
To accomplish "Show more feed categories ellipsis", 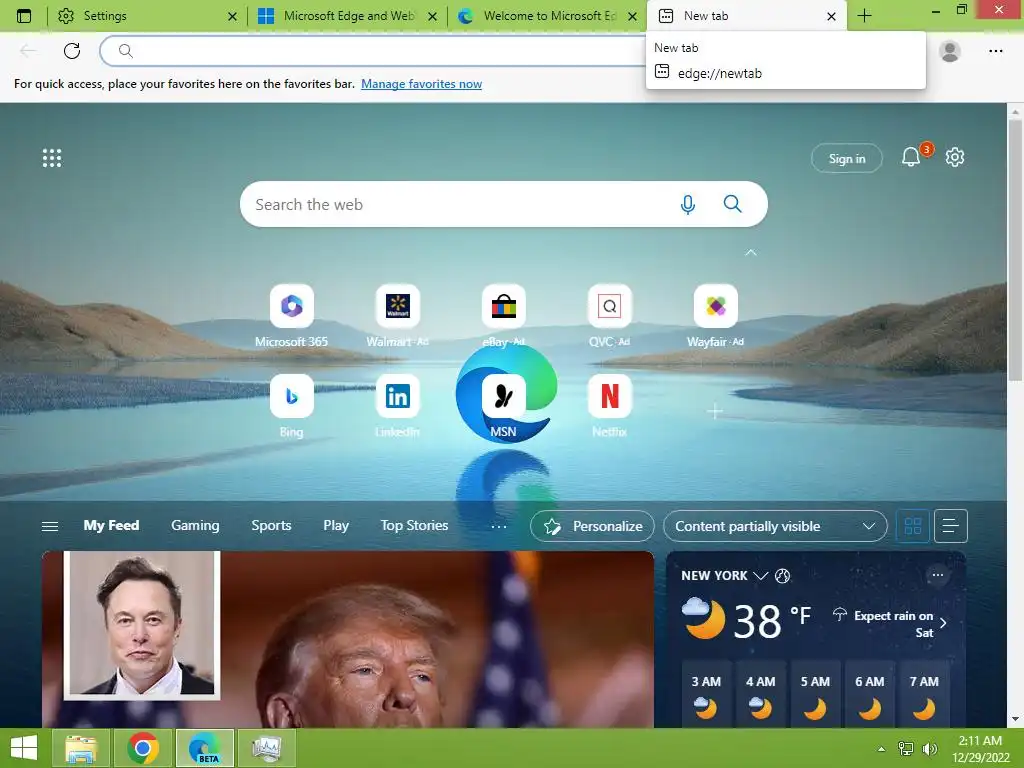I will 498,526.
